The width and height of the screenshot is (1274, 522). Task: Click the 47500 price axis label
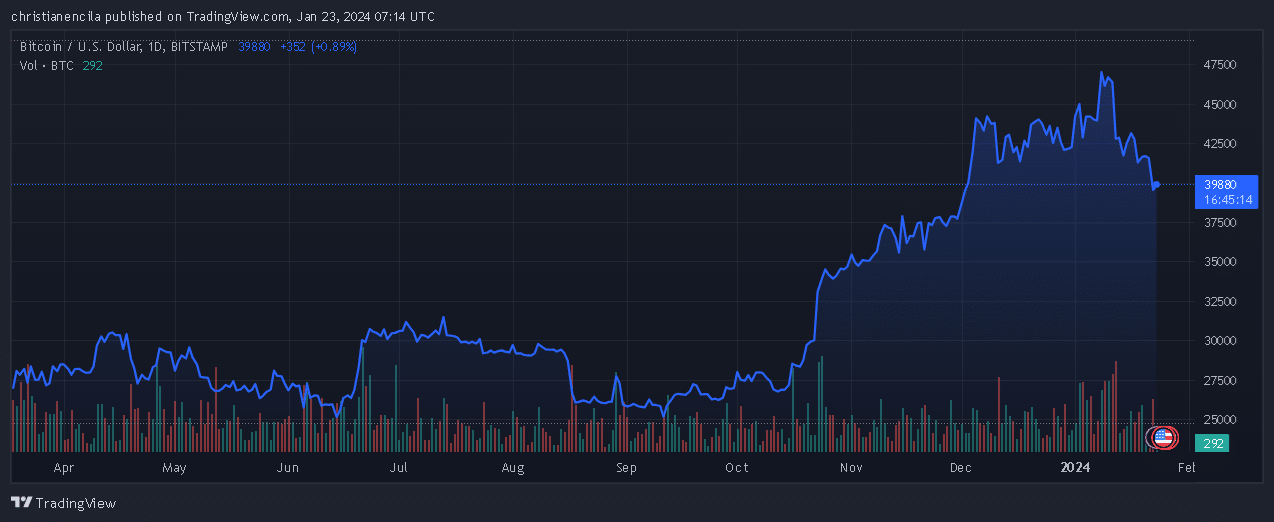click(1221, 65)
